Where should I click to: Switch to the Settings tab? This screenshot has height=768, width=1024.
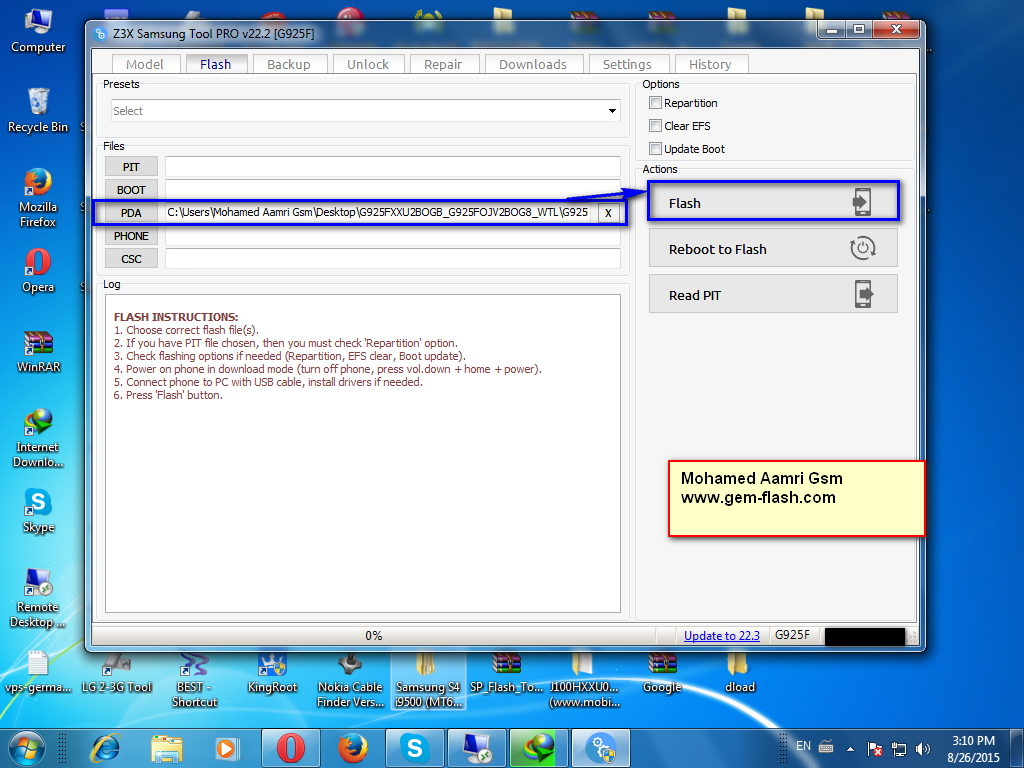(628, 64)
